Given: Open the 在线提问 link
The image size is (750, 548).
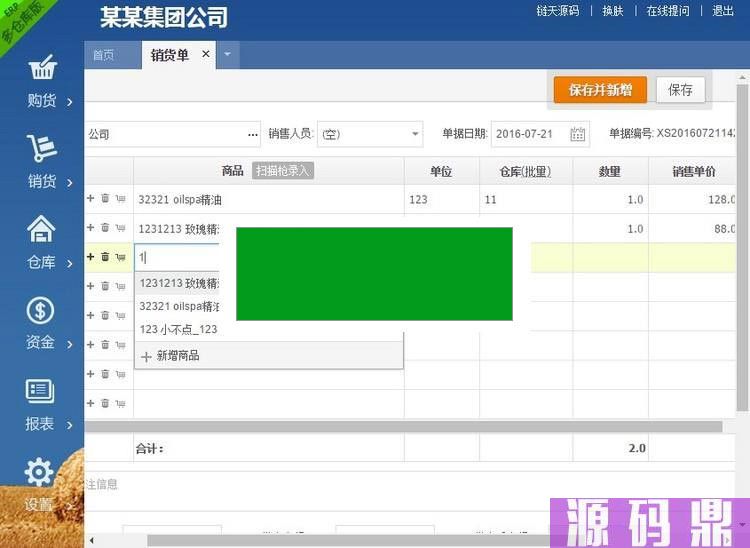Looking at the screenshot, I should (x=668, y=11).
